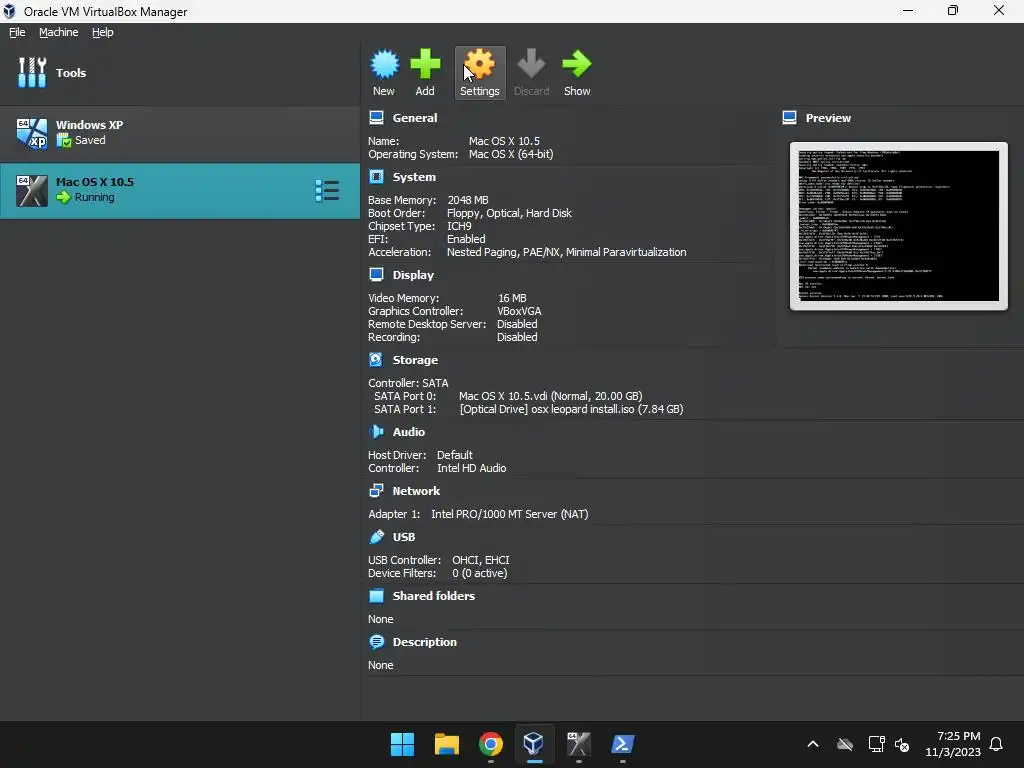Click the Audio section speaker icon
The width and height of the screenshot is (1024, 768).
pyautogui.click(x=376, y=431)
